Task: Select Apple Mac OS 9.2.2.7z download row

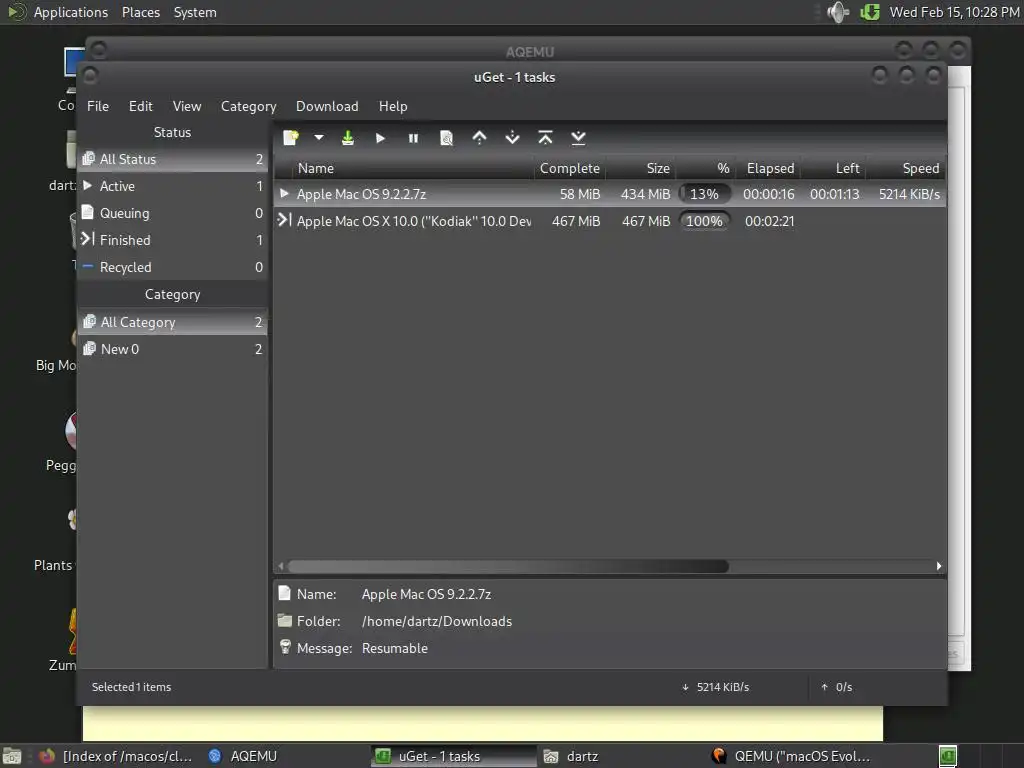Action: (609, 194)
